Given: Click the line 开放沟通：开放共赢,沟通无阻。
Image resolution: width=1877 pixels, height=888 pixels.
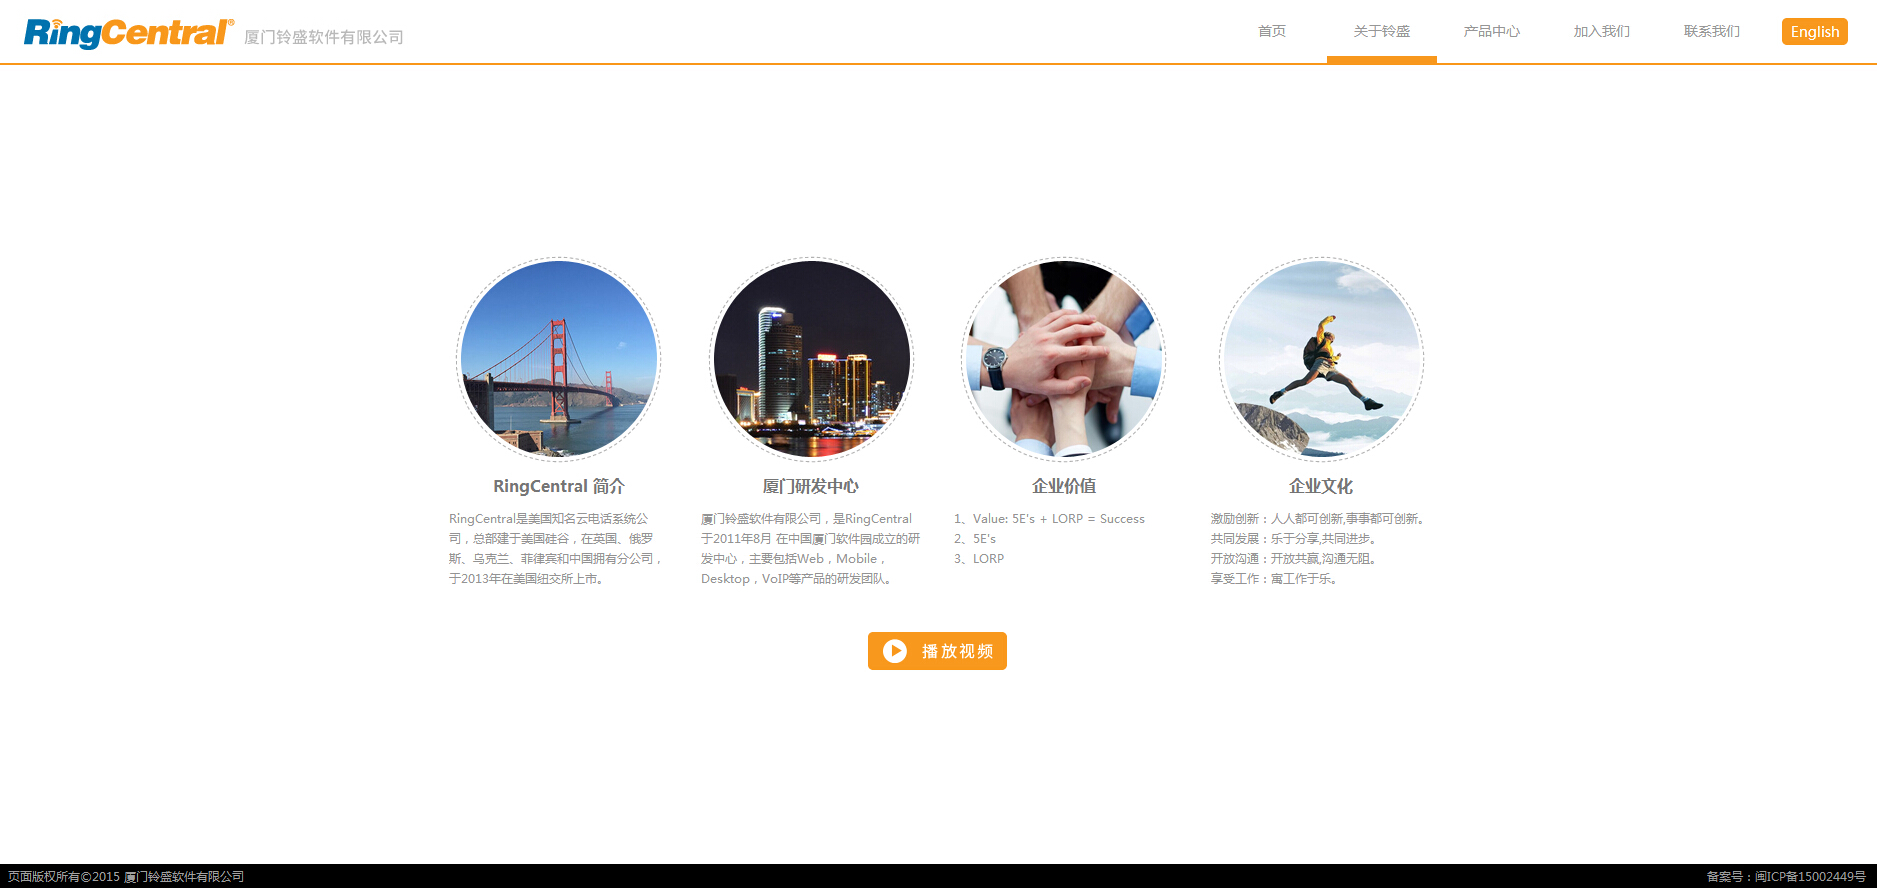Looking at the screenshot, I should tap(1296, 559).
